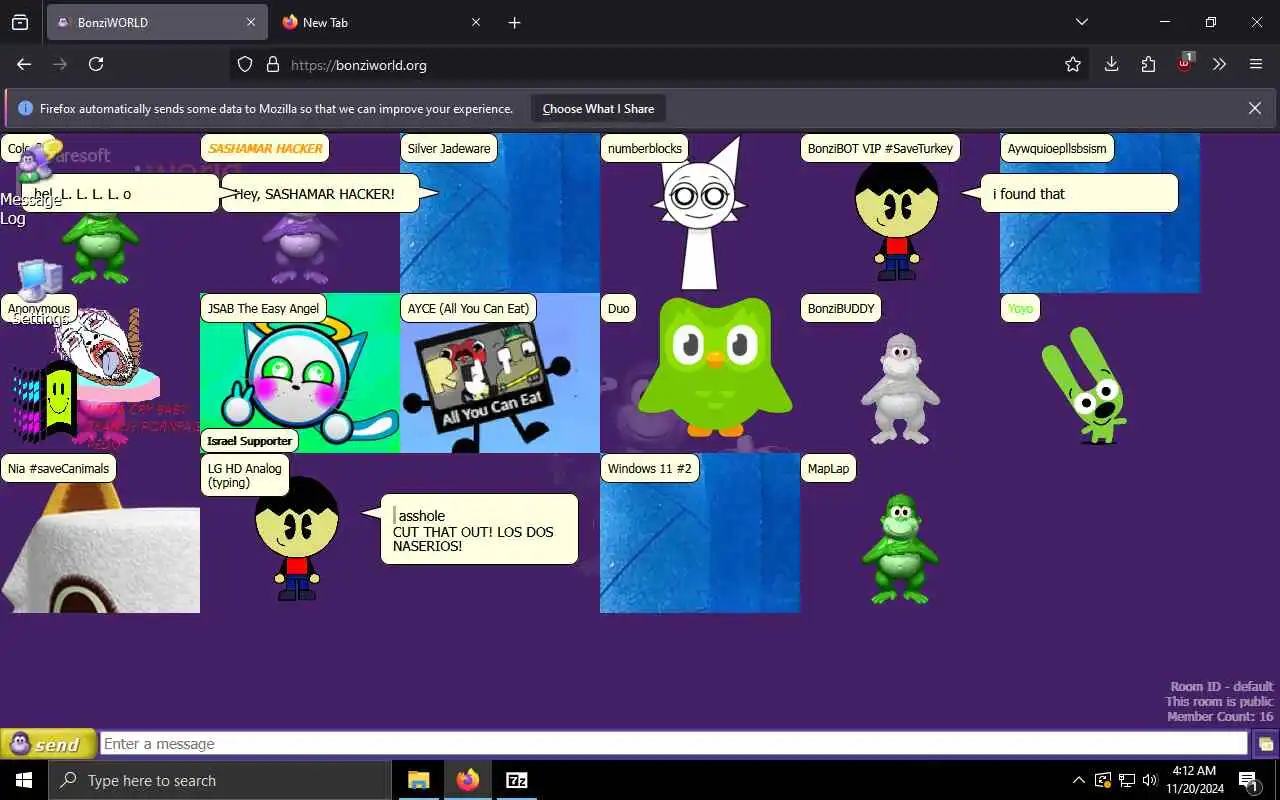Click Room ID - default text
Screen dimensions: 1280x800
[x=1222, y=686]
